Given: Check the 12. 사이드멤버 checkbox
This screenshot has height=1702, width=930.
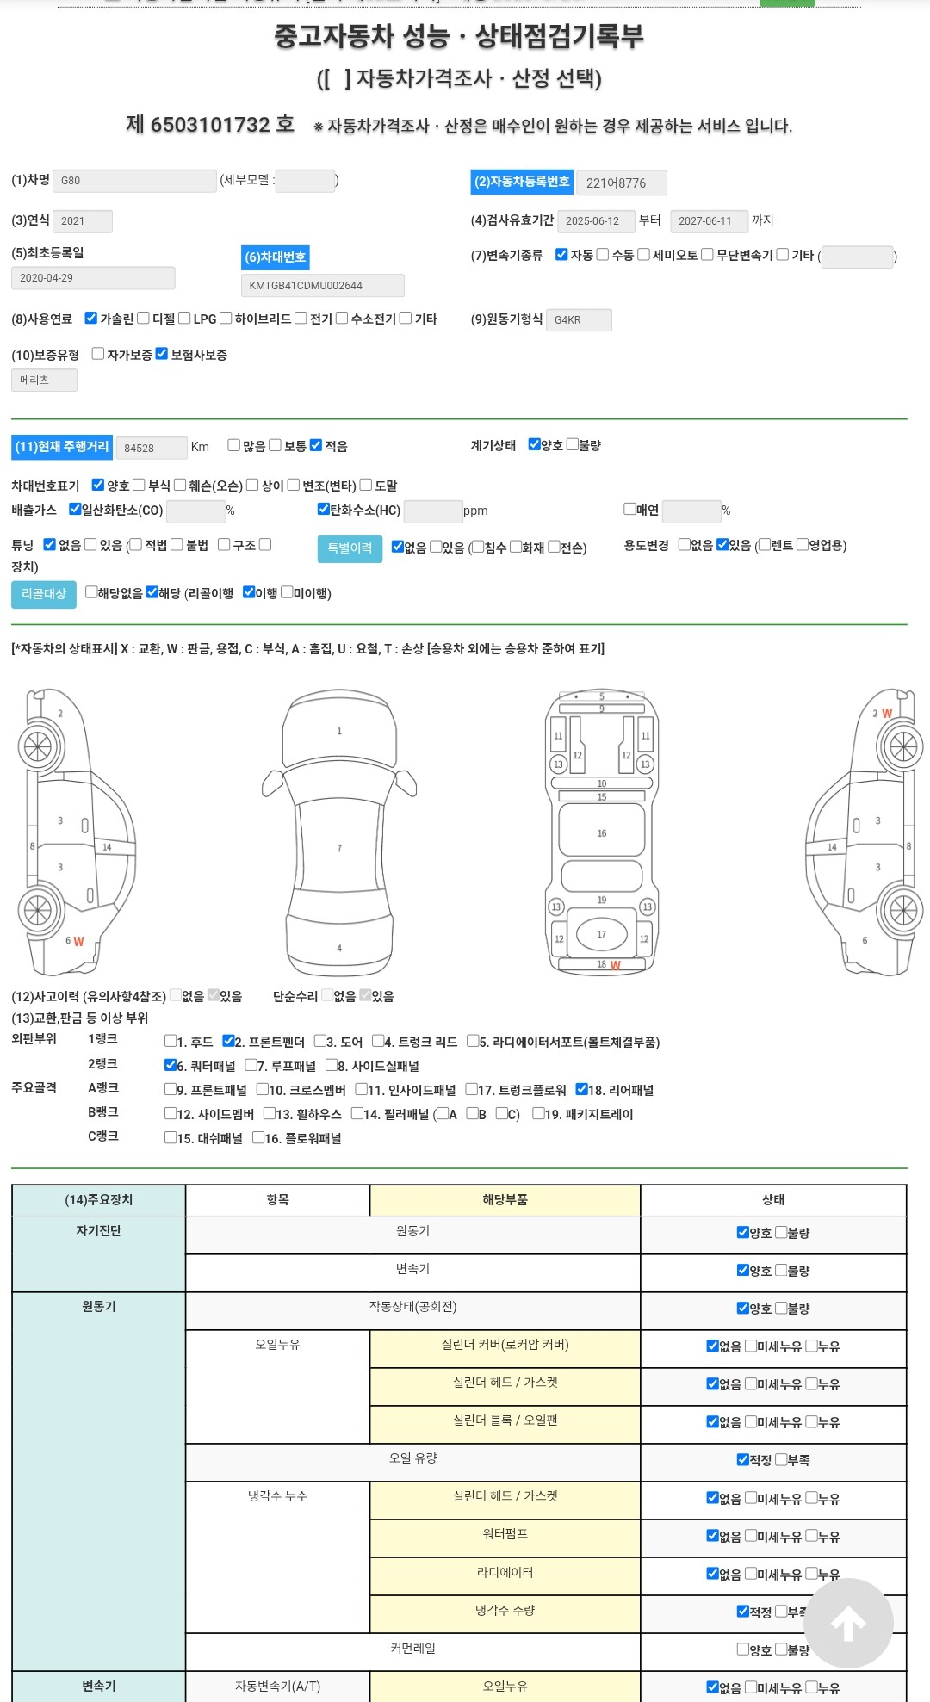Looking at the screenshot, I should point(170,1114).
